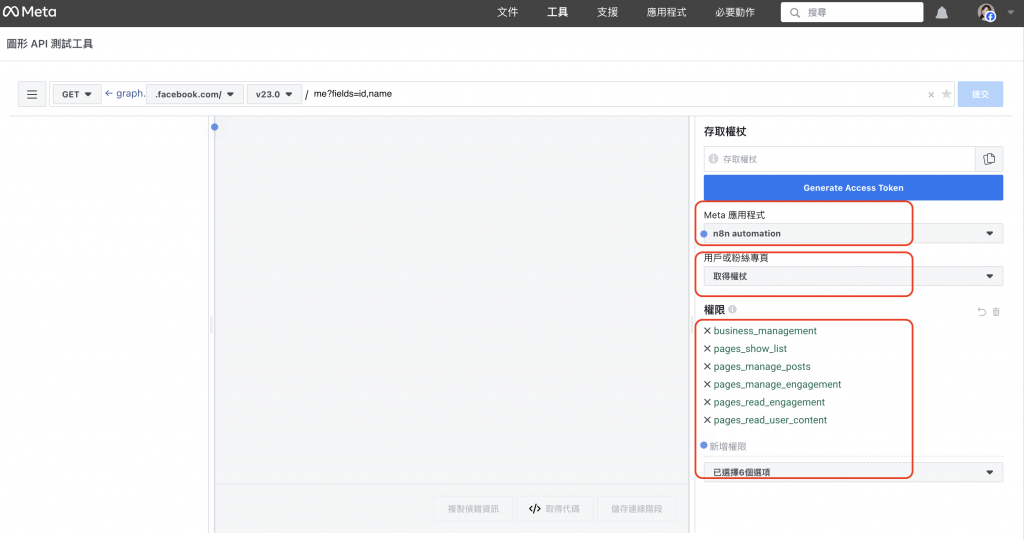1024x540 pixels.
Task: Expand 已選擇6個選項 permissions dropdown
Action: coord(853,472)
